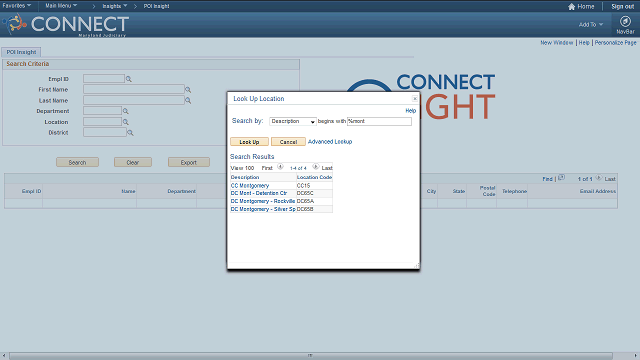The width and height of the screenshot is (640, 360).
Task: Select CC Montgomery result
Action: tap(250, 185)
